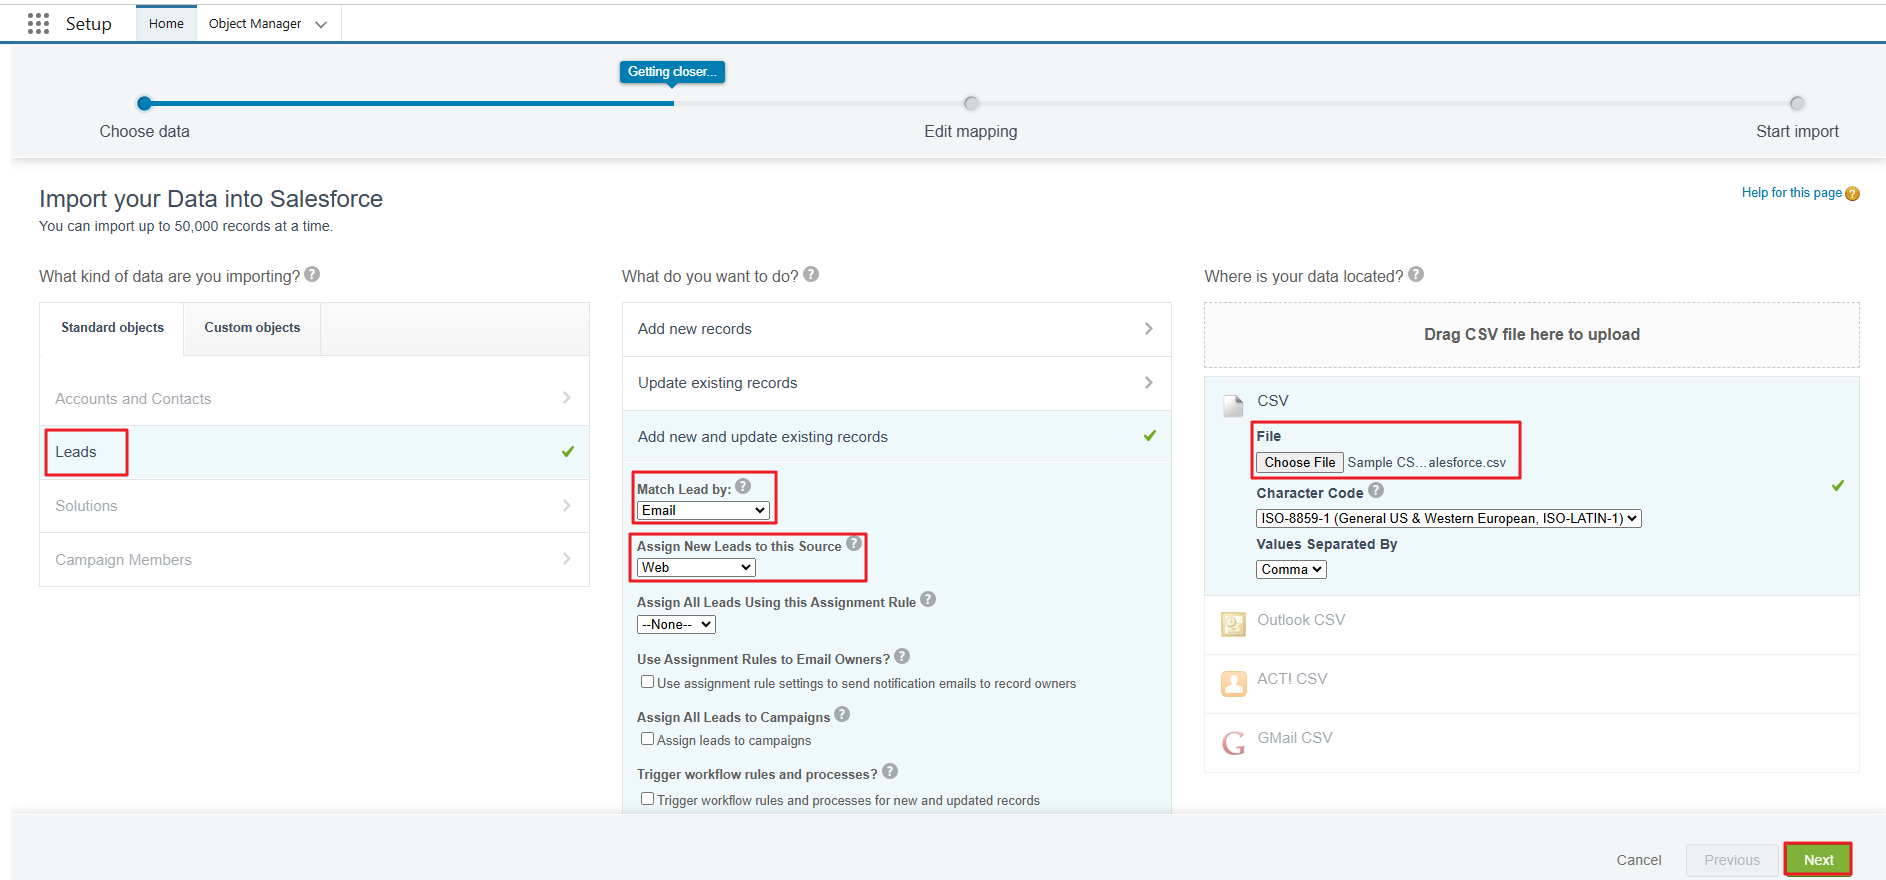Select the GMail CSV icon
This screenshot has width=1886, height=880.
[1233, 742]
